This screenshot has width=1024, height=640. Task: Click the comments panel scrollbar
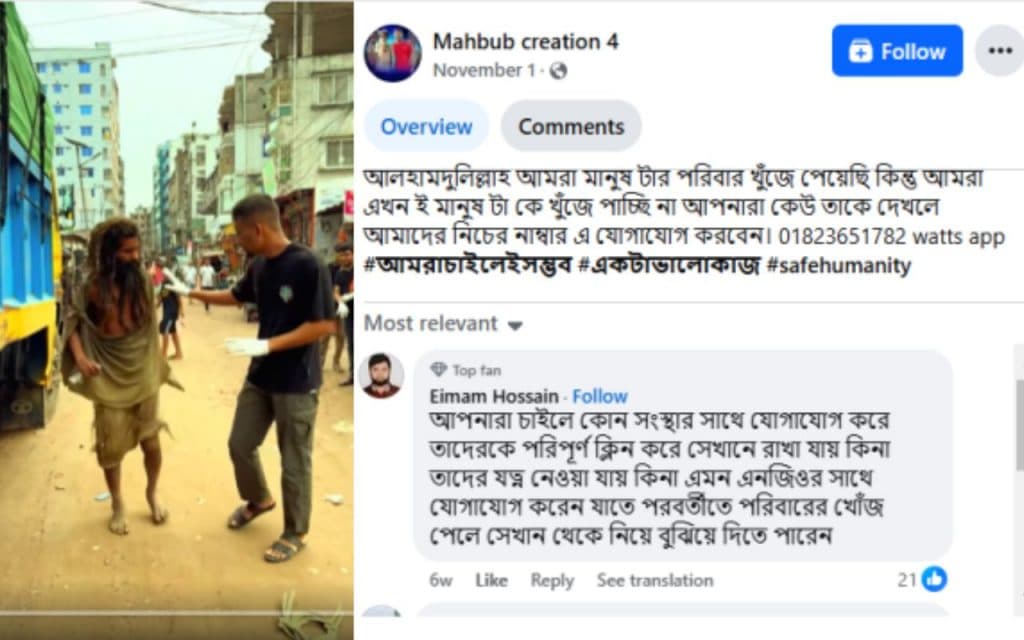pyautogui.click(x=1019, y=420)
